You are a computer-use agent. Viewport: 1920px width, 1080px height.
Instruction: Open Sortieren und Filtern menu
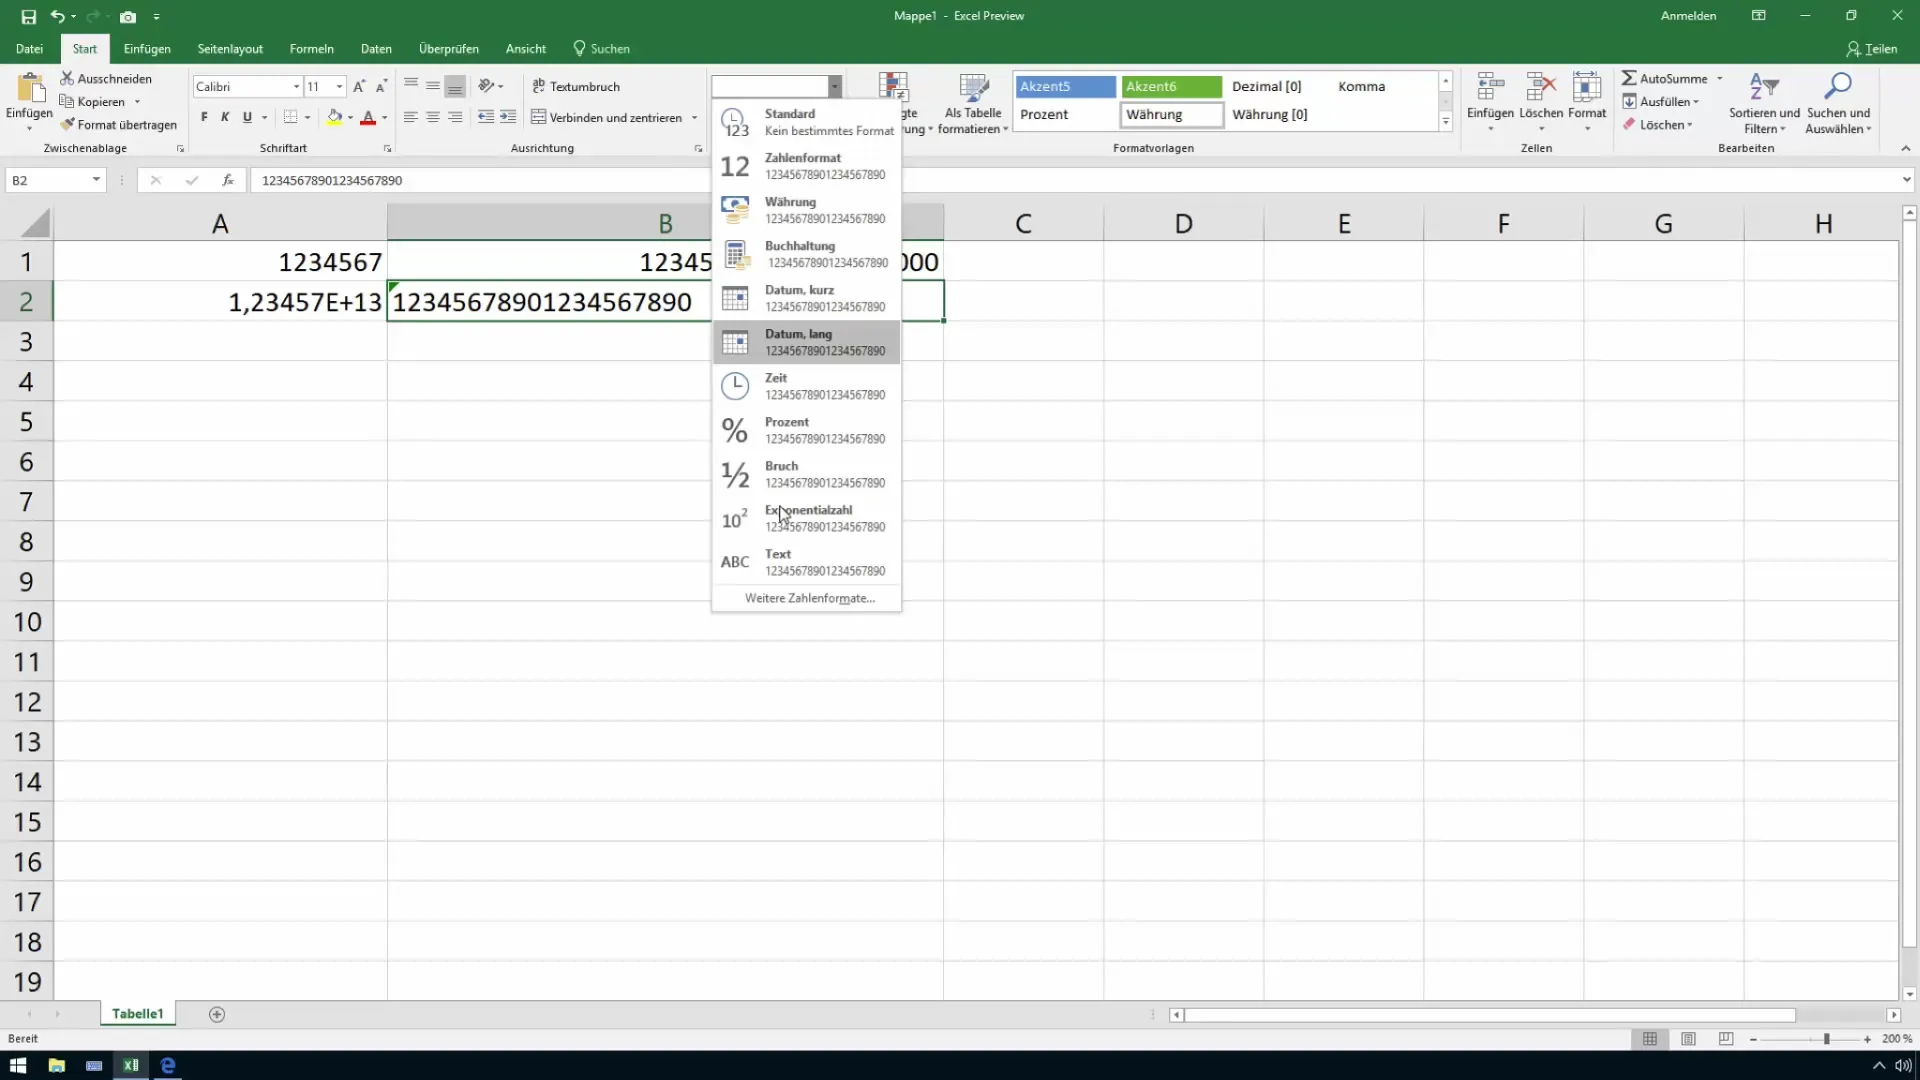click(1764, 103)
